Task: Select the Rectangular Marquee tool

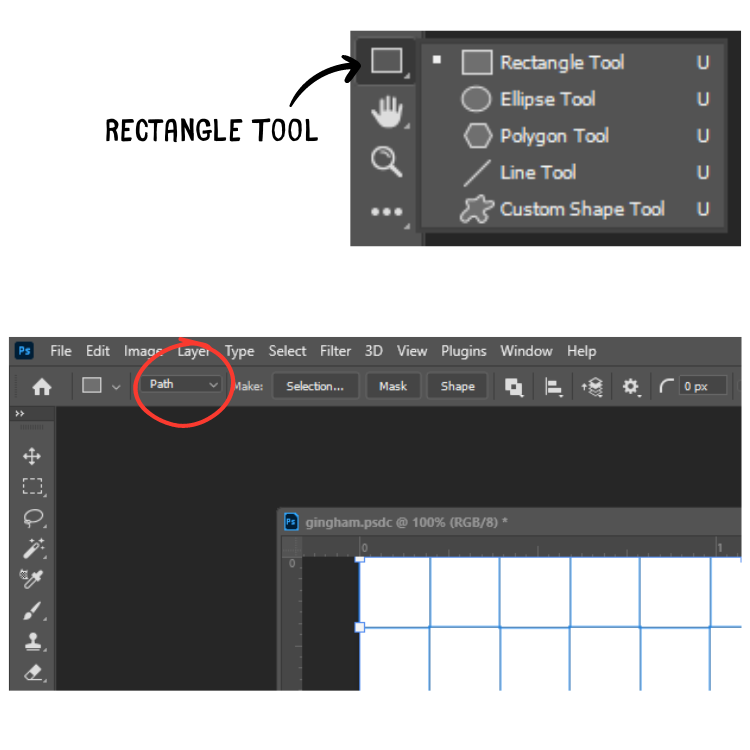Action: [x=33, y=486]
